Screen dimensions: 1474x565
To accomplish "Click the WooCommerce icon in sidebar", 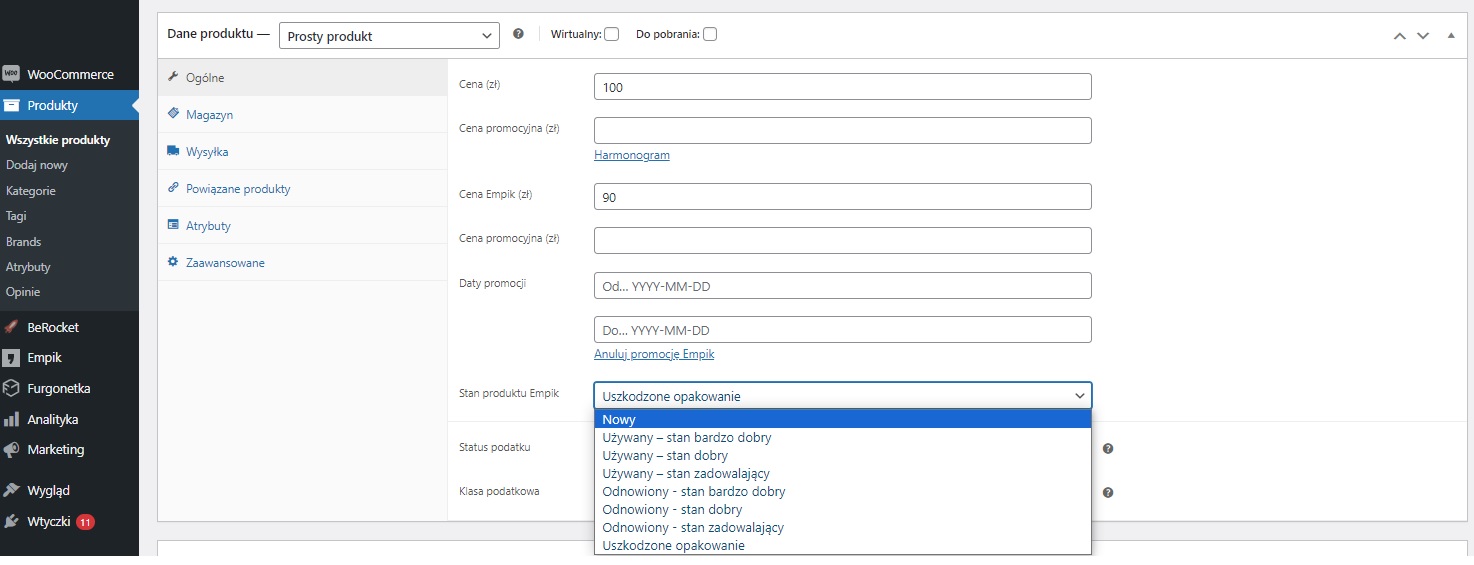I will pos(11,74).
